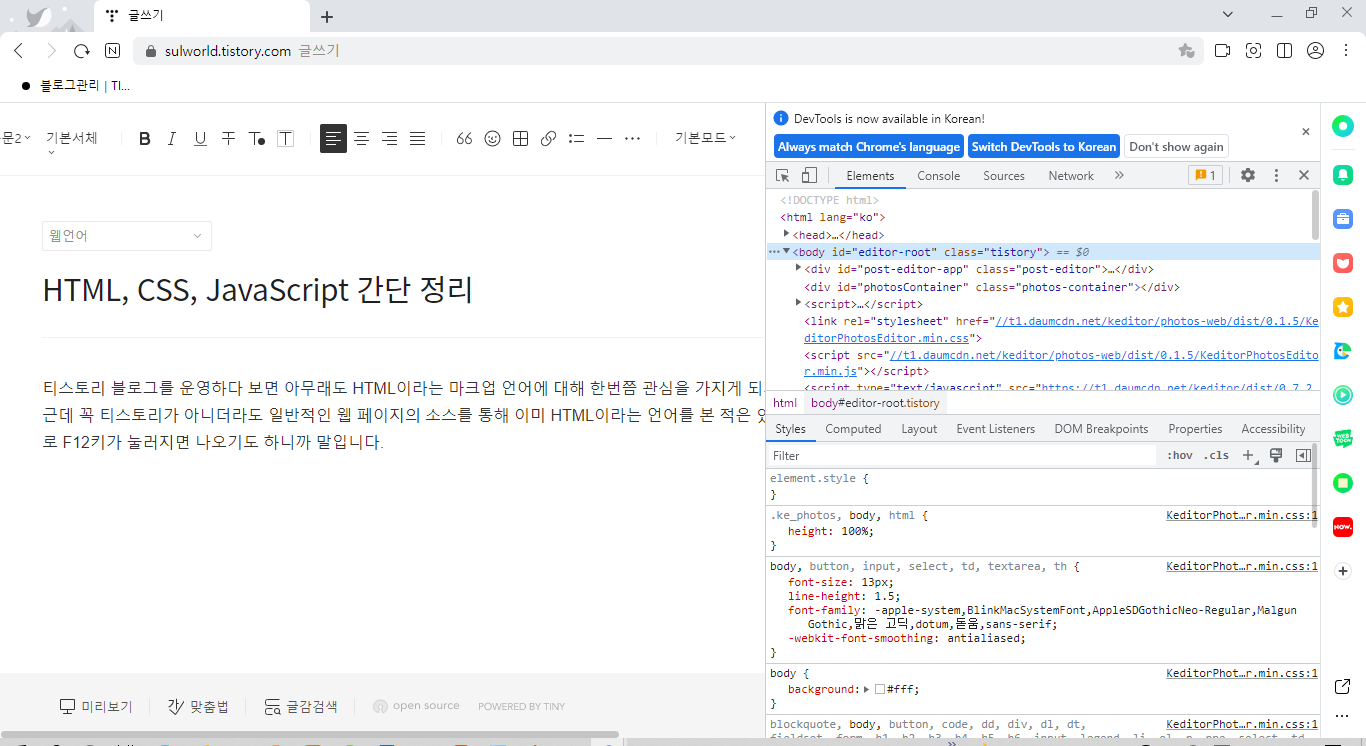Dismiss the DevTools language notification
The width and height of the screenshot is (1366, 746).
[1305, 131]
